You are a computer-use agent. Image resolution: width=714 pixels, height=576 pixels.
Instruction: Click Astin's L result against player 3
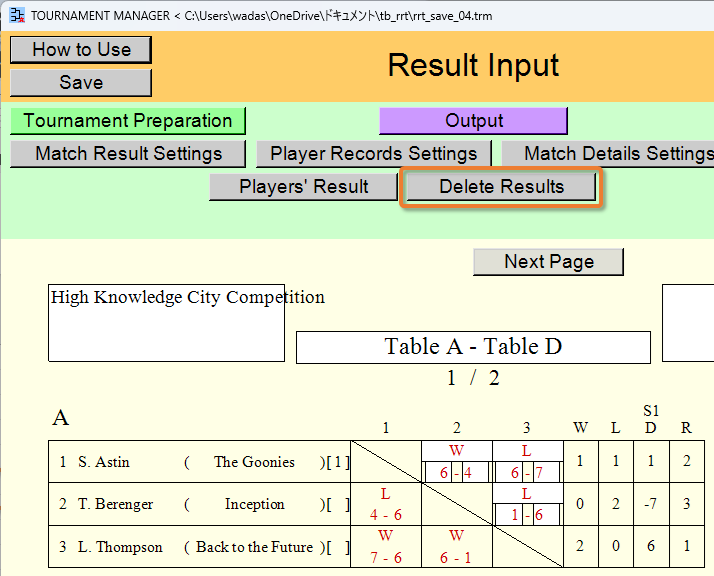tap(526, 450)
